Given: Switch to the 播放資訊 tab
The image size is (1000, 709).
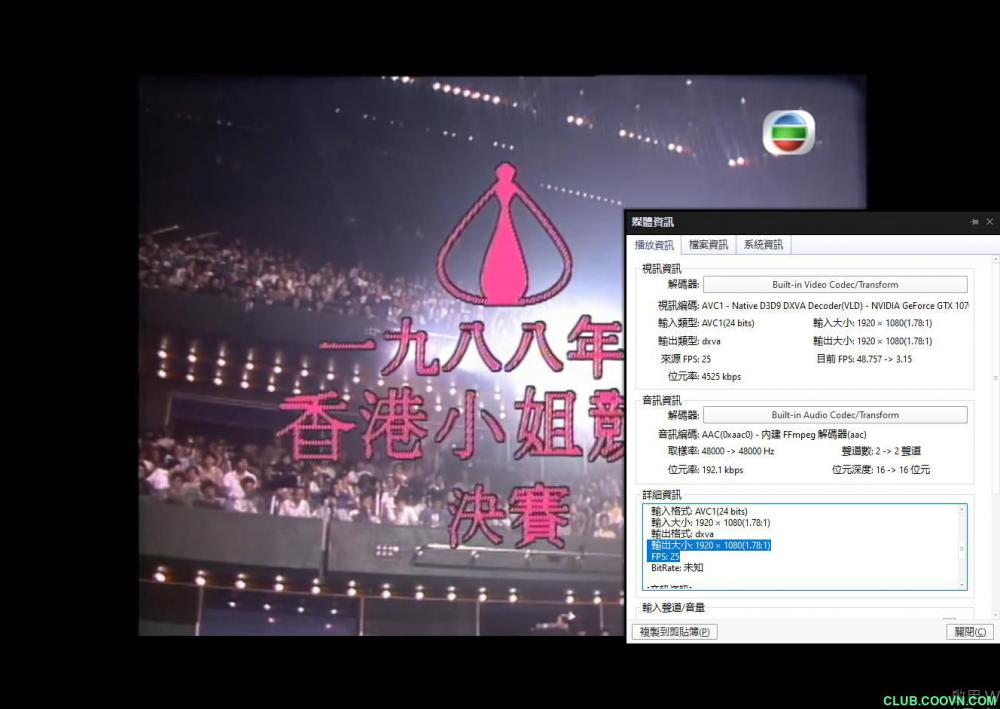Looking at the screenshot, I should [654, 245].
